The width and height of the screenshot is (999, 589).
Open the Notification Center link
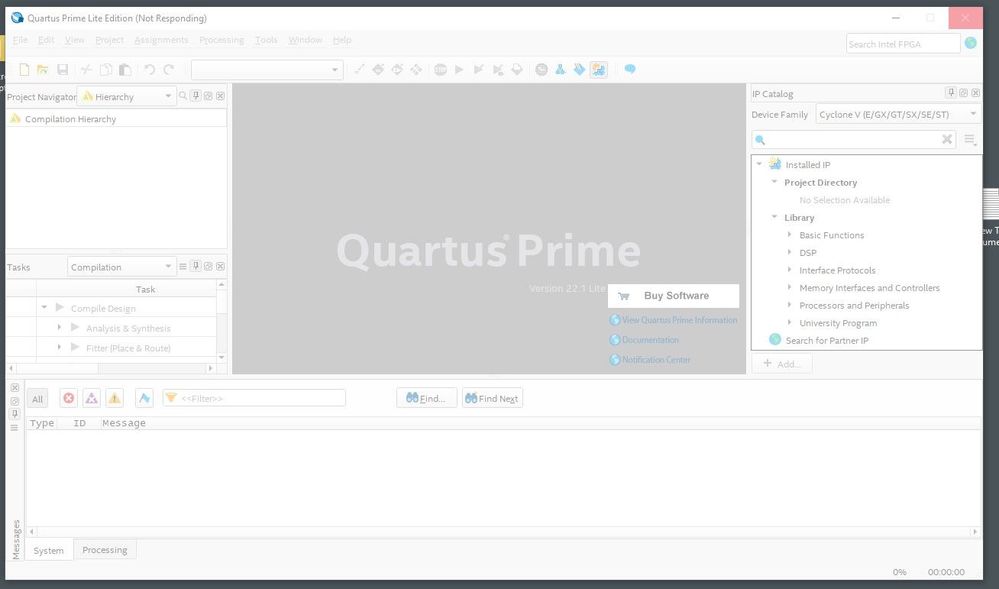(656, 360)
